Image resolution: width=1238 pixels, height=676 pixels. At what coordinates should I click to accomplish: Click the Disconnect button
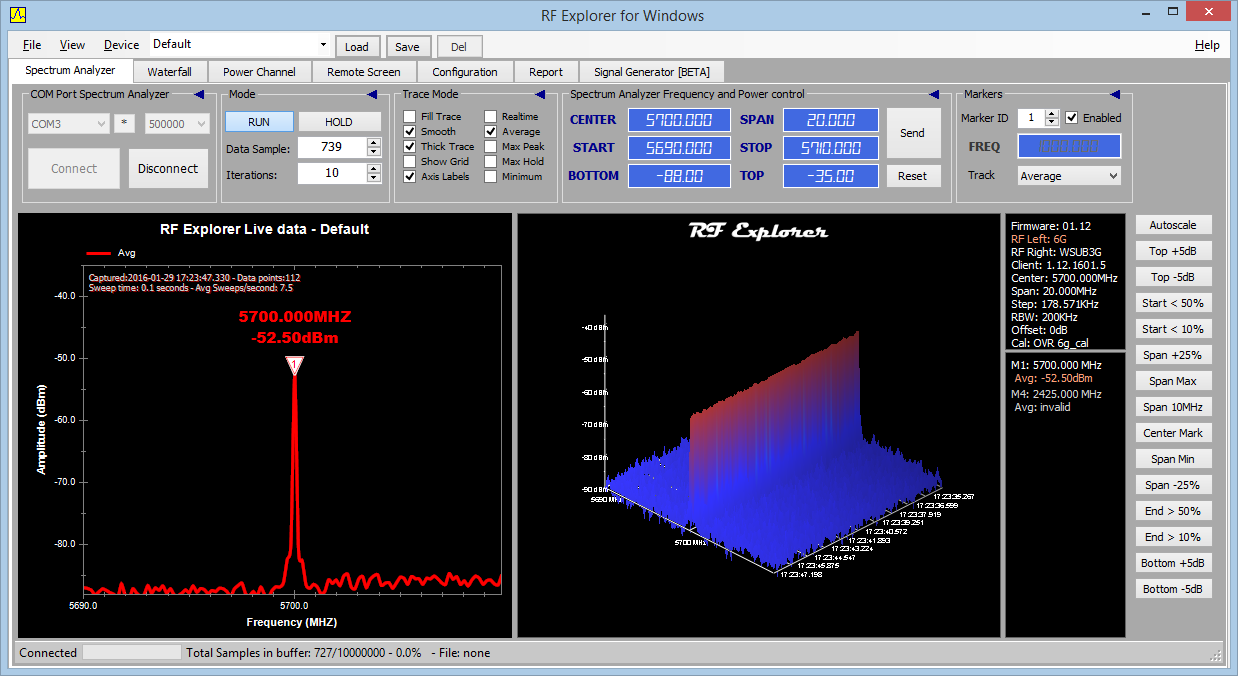coord(168,169)
